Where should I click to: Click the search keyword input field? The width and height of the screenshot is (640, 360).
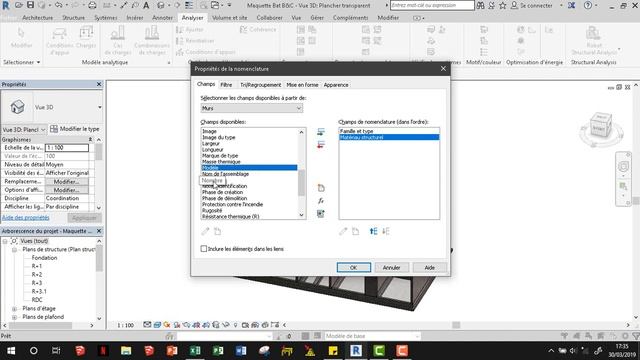(432, 5)
